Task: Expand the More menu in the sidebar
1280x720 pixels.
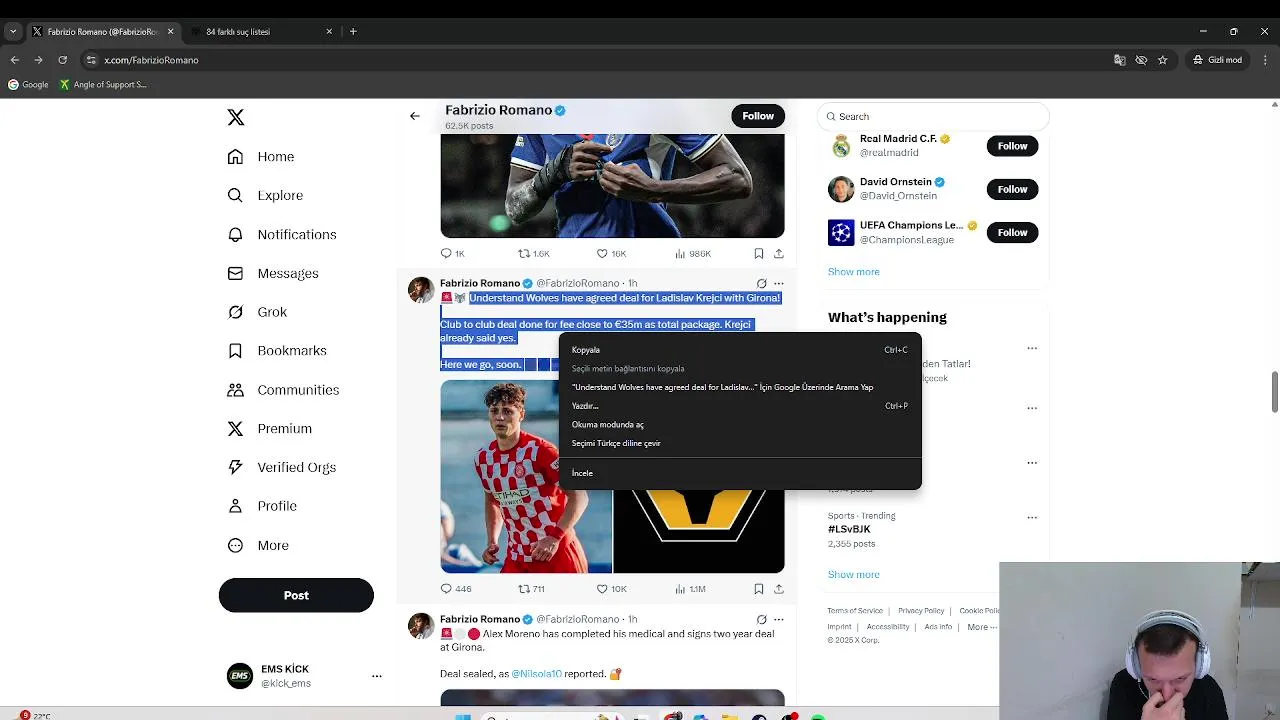Action: [x=258, y=545]
